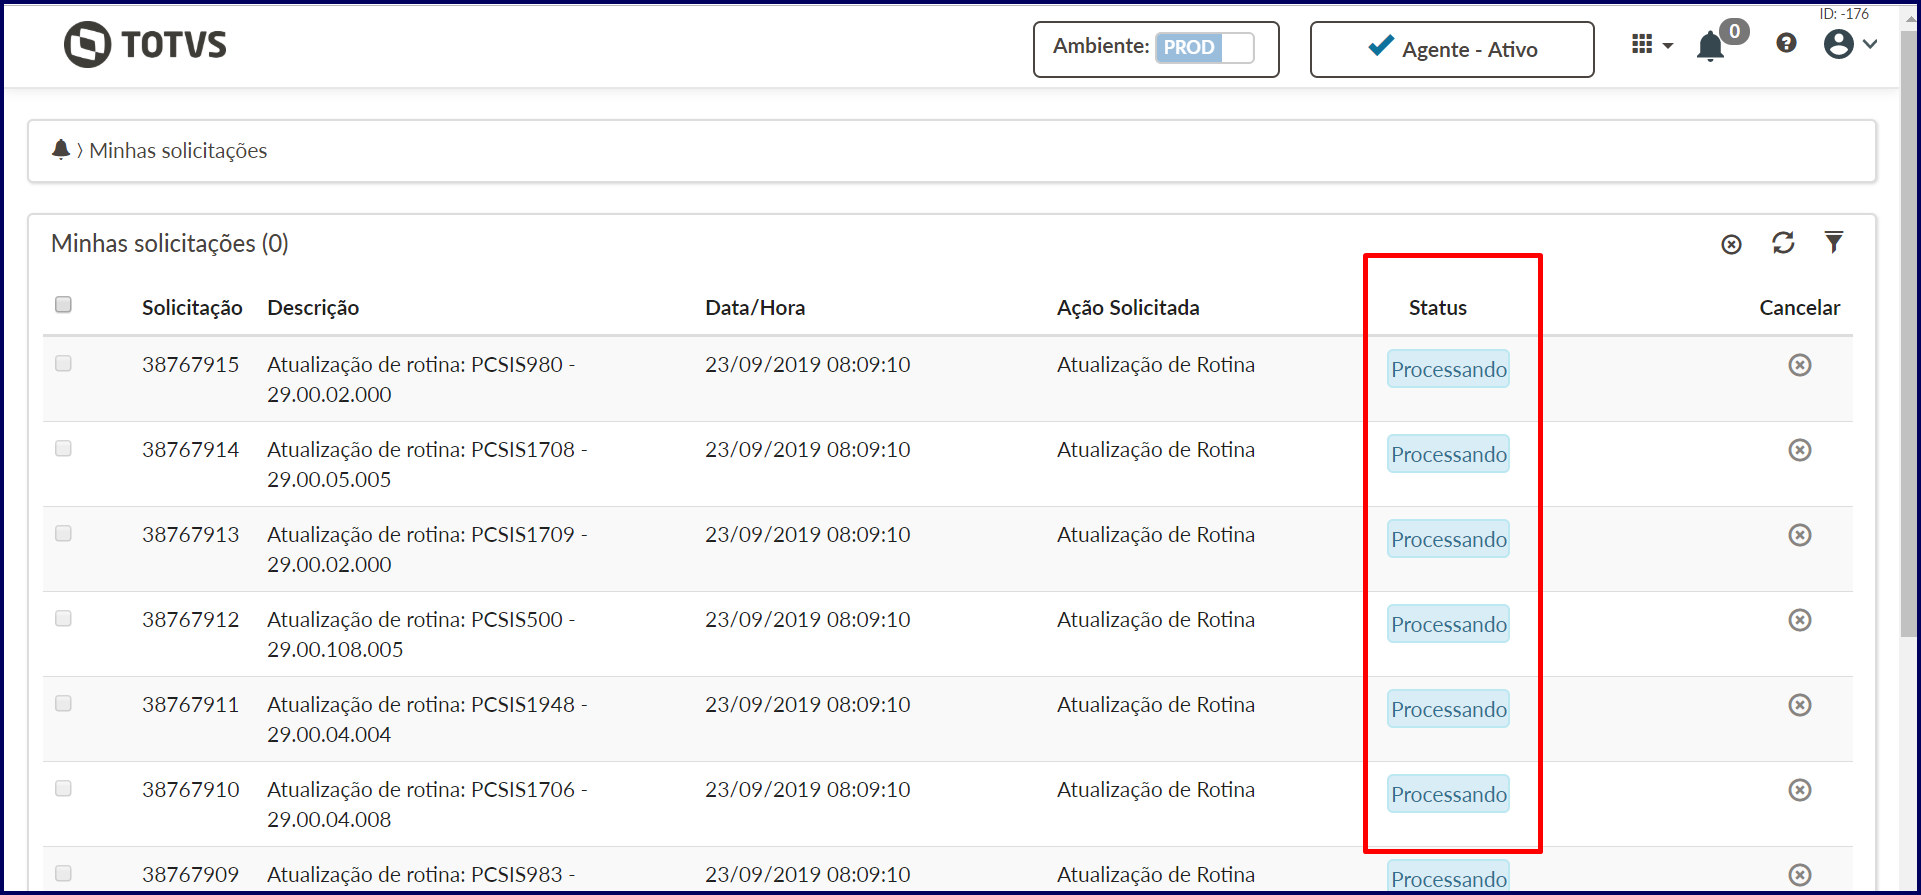Select the PCSIS980 routine description
The height and width of the screenshot is (895, 1921).
[421, 379]
